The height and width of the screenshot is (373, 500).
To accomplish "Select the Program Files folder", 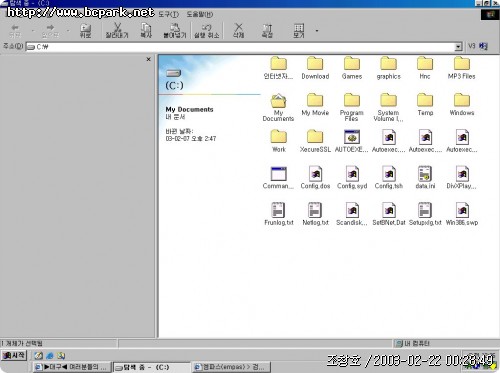I will (352, 107).
